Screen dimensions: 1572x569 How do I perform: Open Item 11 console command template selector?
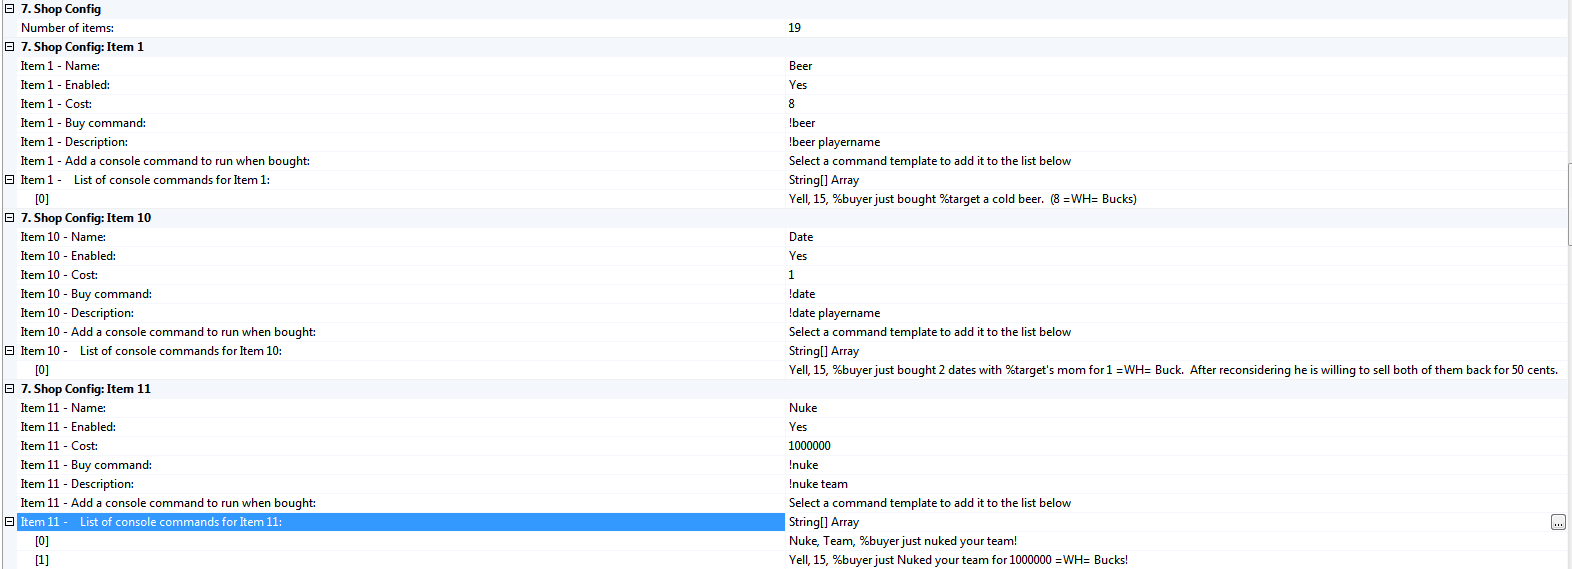tap(929, 503)
